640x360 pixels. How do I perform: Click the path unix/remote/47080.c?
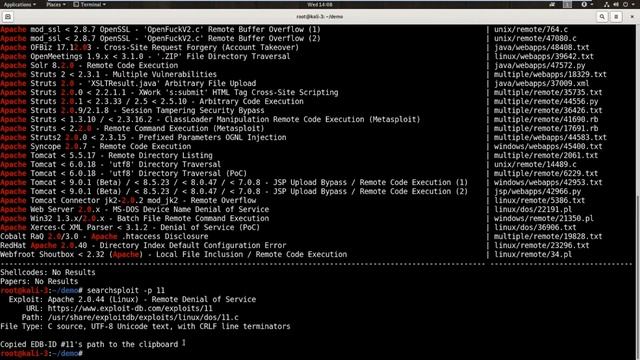(535, 38)
